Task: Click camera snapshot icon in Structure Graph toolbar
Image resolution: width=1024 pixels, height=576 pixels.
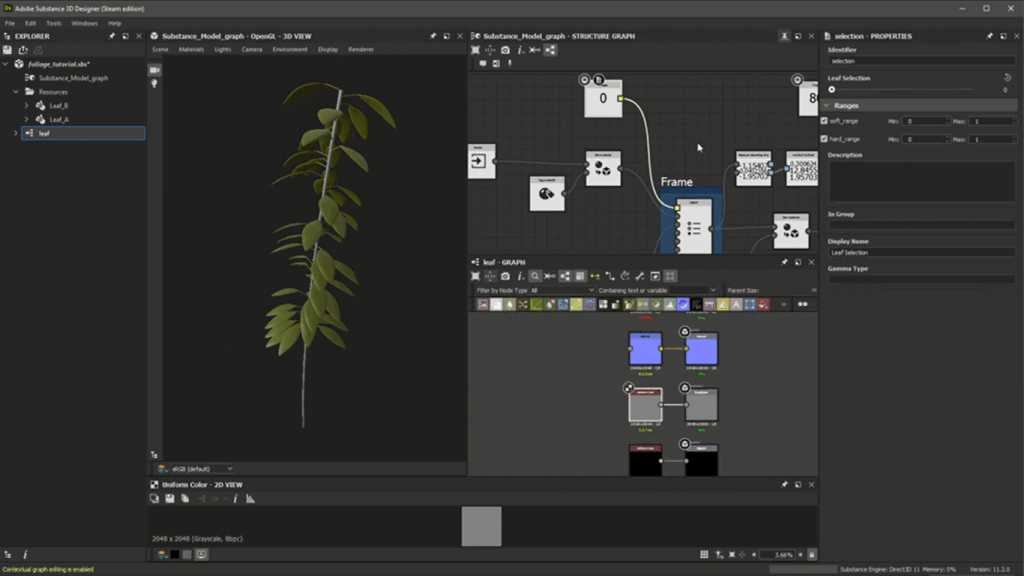Action: (505, 50)
